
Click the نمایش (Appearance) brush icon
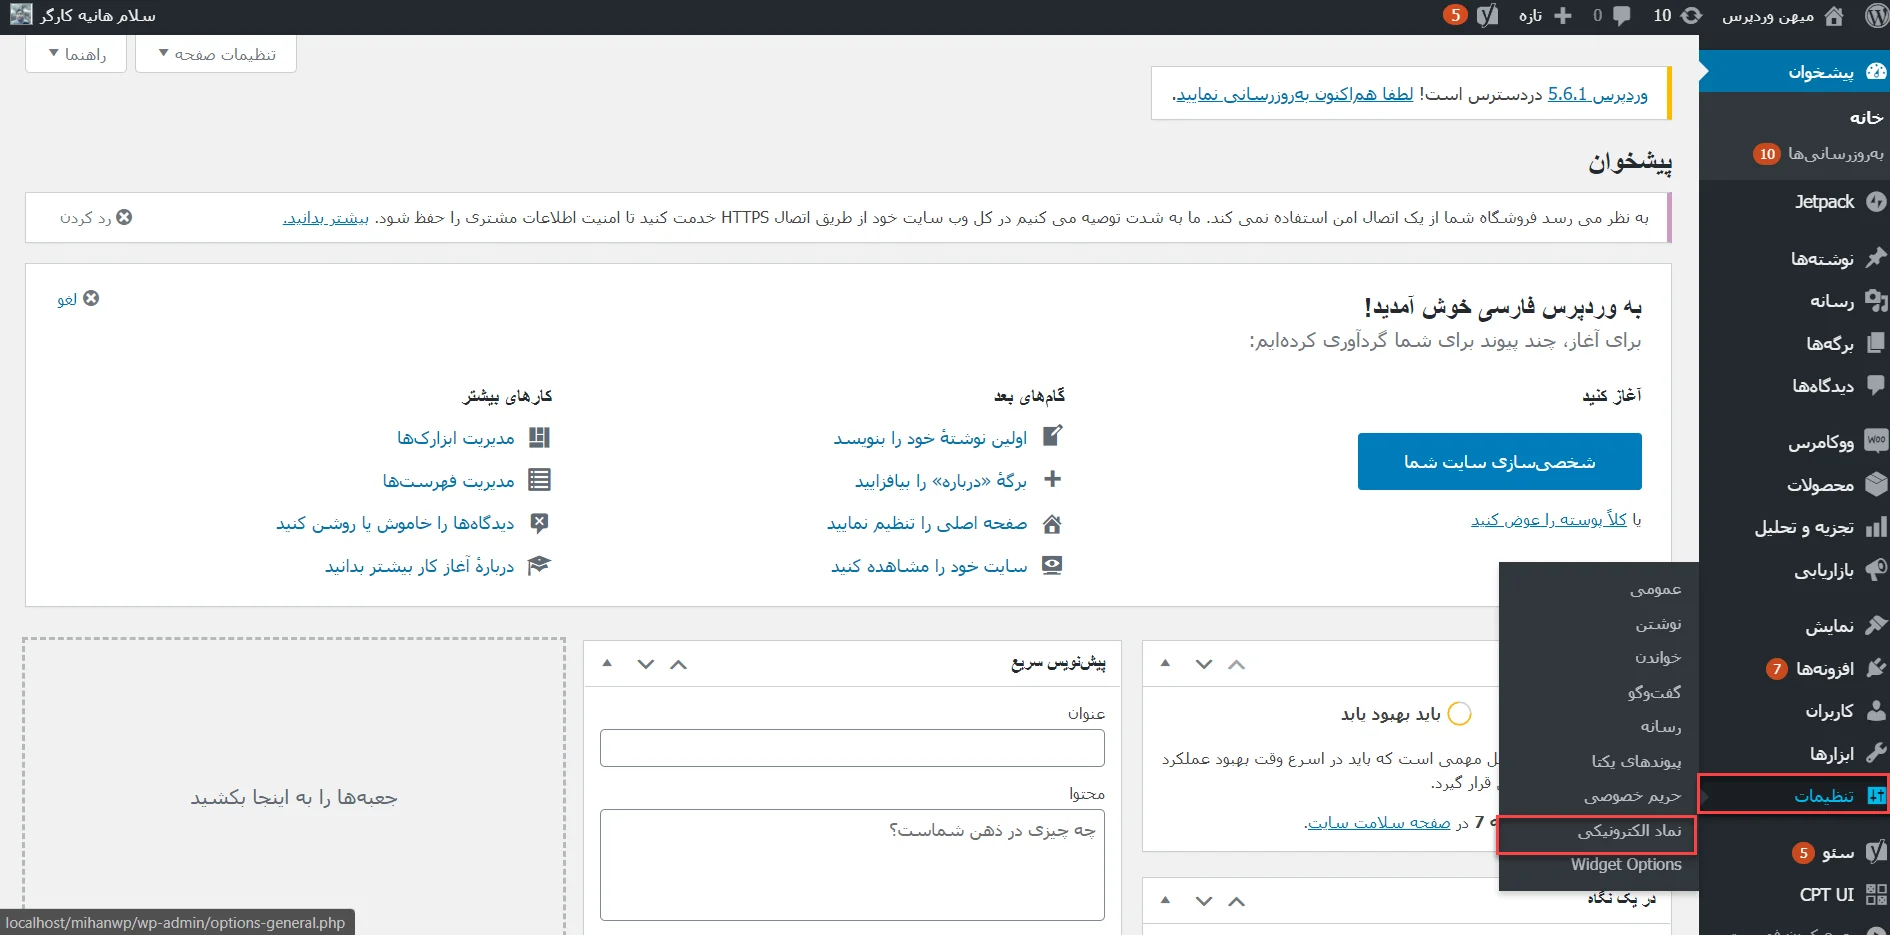click(1876, 626)
